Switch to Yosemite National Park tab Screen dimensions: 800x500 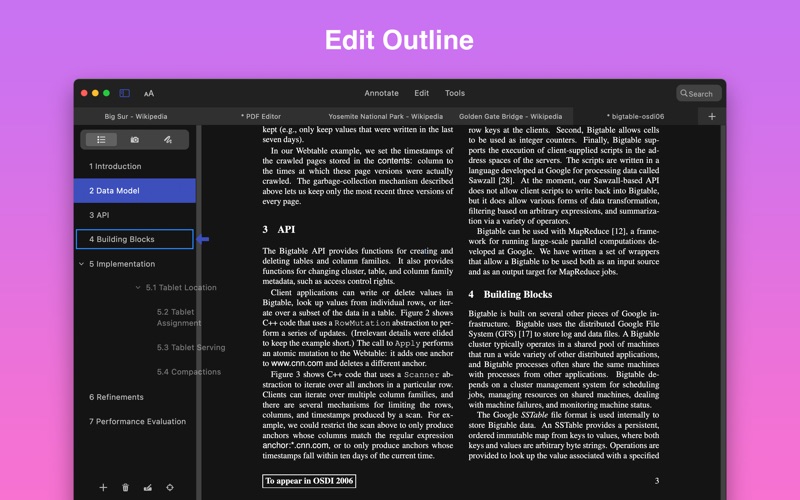tap(385, 116)
